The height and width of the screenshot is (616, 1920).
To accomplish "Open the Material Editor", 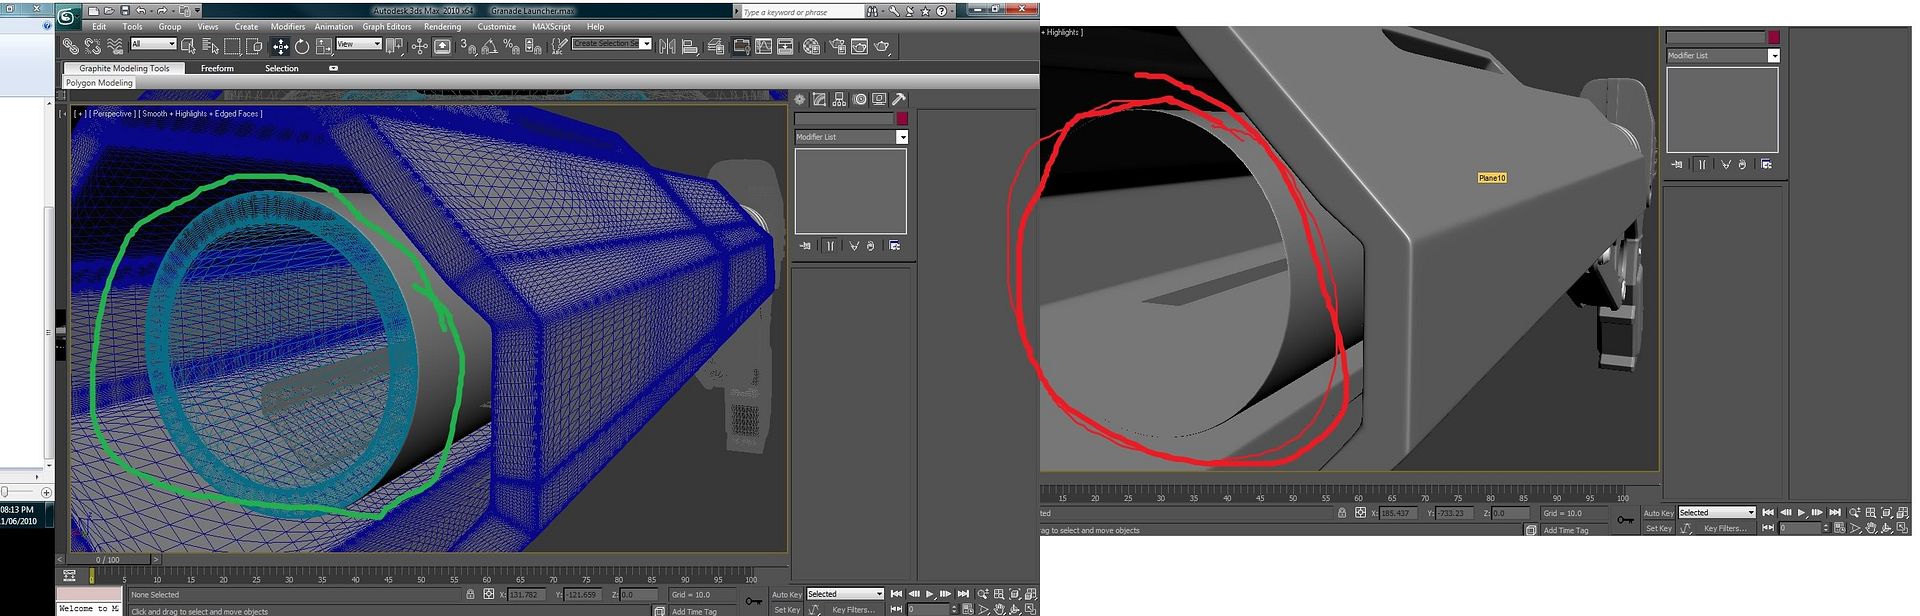I will (x=811, y=46).
